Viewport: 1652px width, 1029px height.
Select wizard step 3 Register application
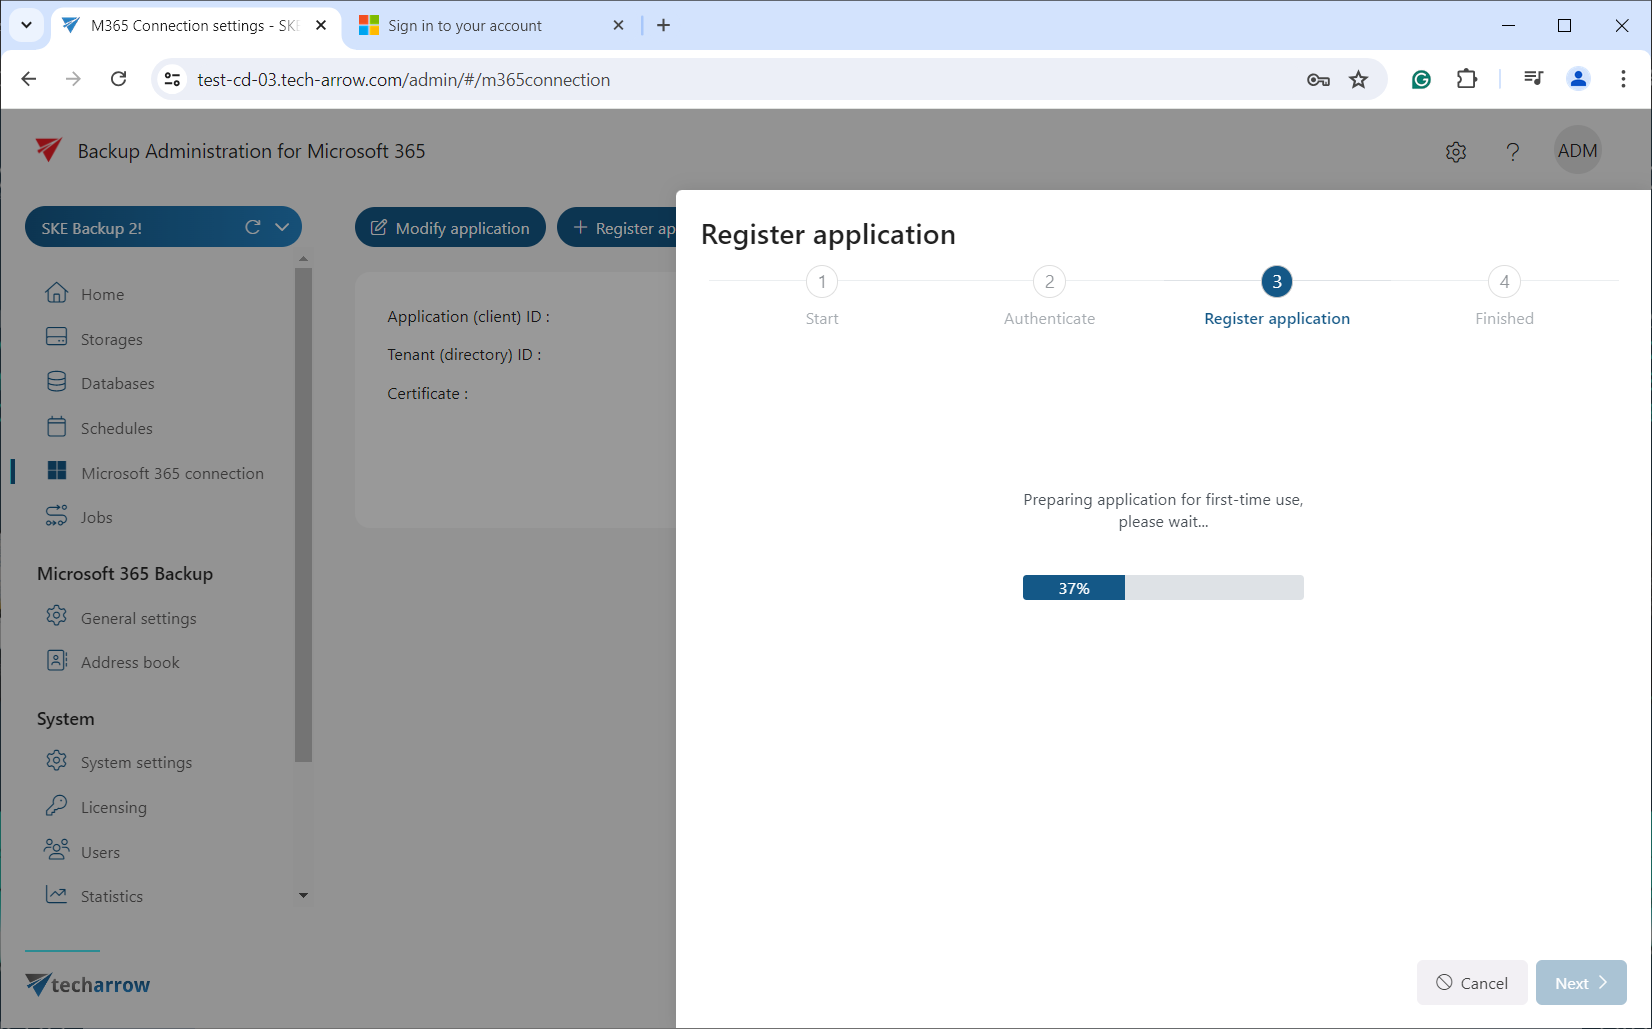(1277, 282)
